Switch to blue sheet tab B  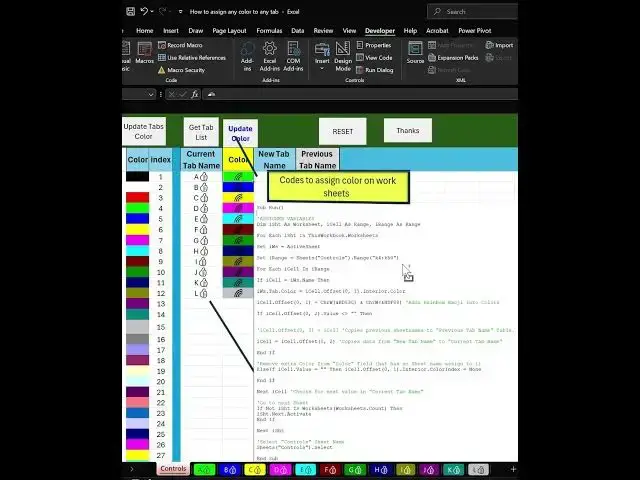tap(230, 470)
